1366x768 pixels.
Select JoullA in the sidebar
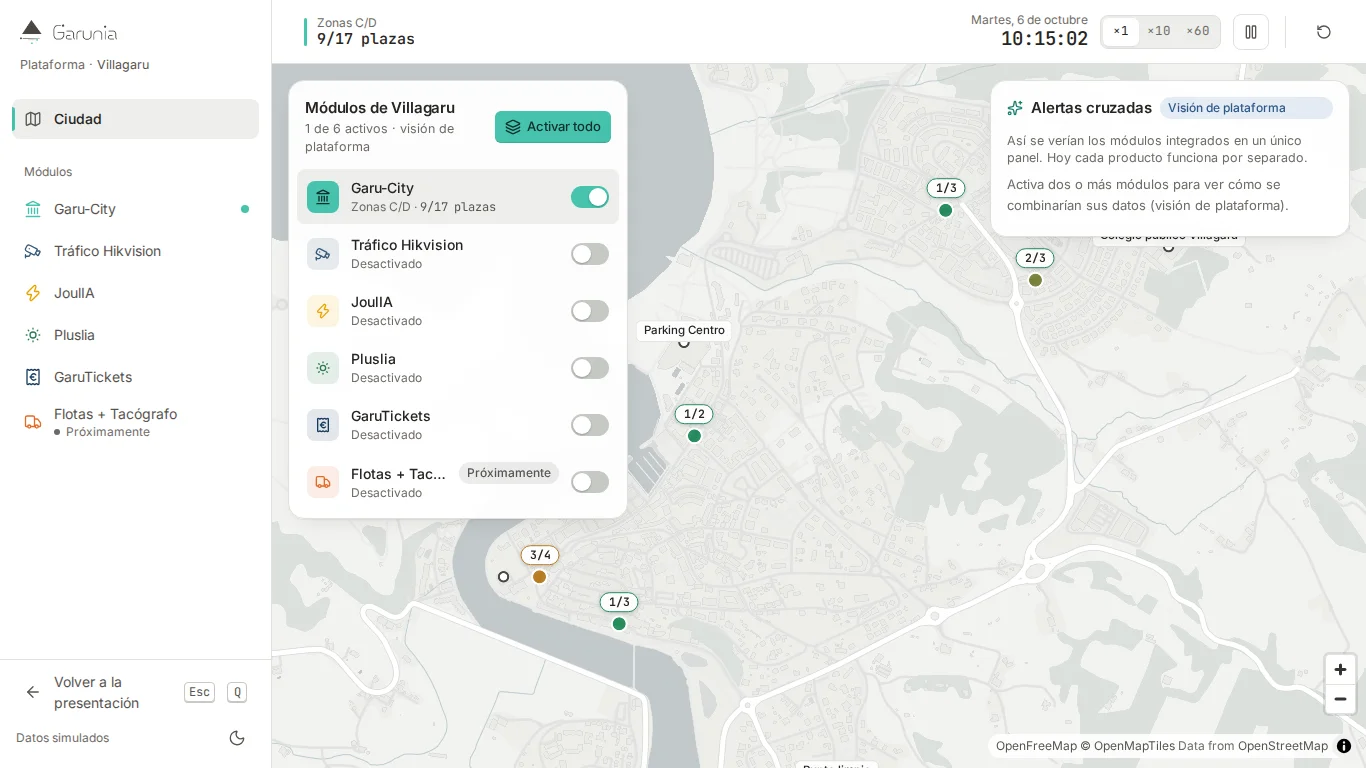(x=135, y=293)
